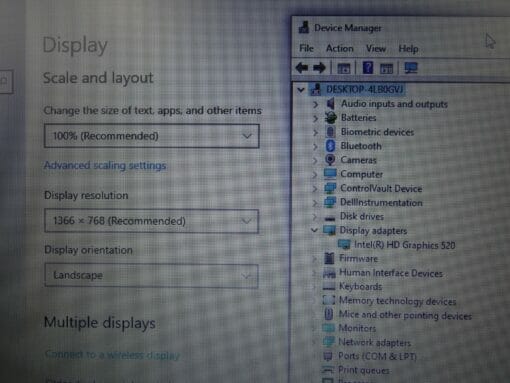510x383 pixels.
Task: Collapse the Display adapters arrow
Action: 314,230
